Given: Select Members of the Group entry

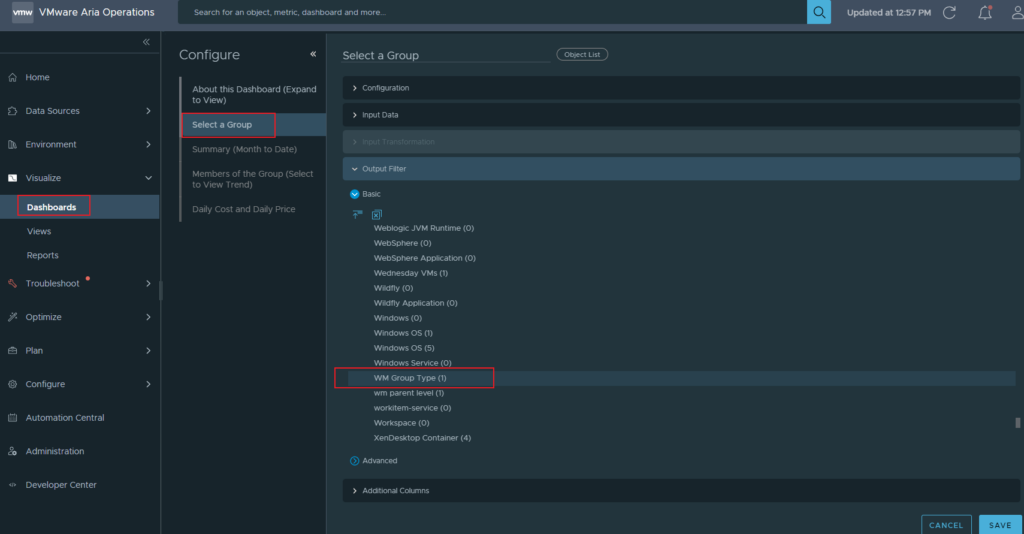Looking at the screenshot, I should 254,179.
